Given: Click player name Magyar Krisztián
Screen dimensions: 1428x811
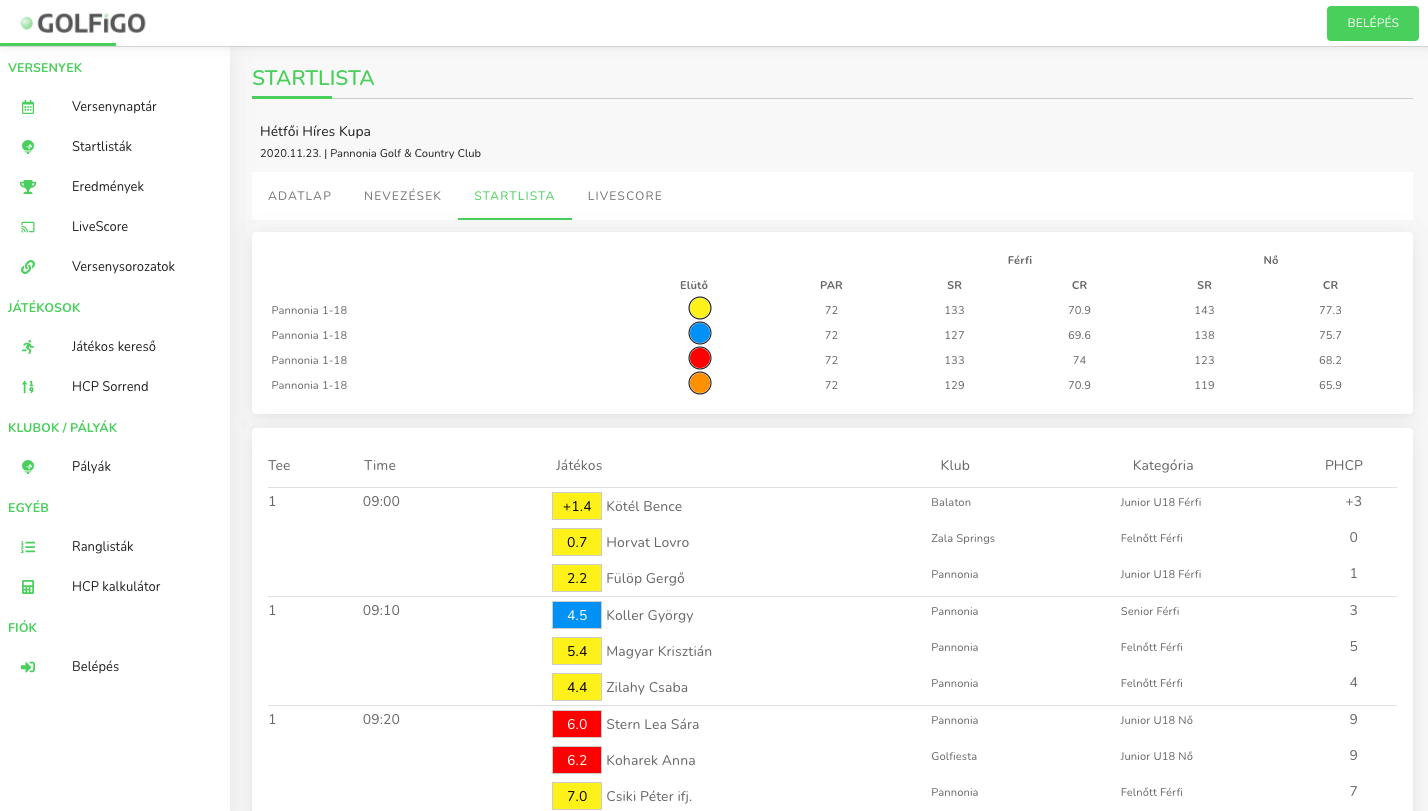Looking at the screenshot, I should tap(659, 651).
